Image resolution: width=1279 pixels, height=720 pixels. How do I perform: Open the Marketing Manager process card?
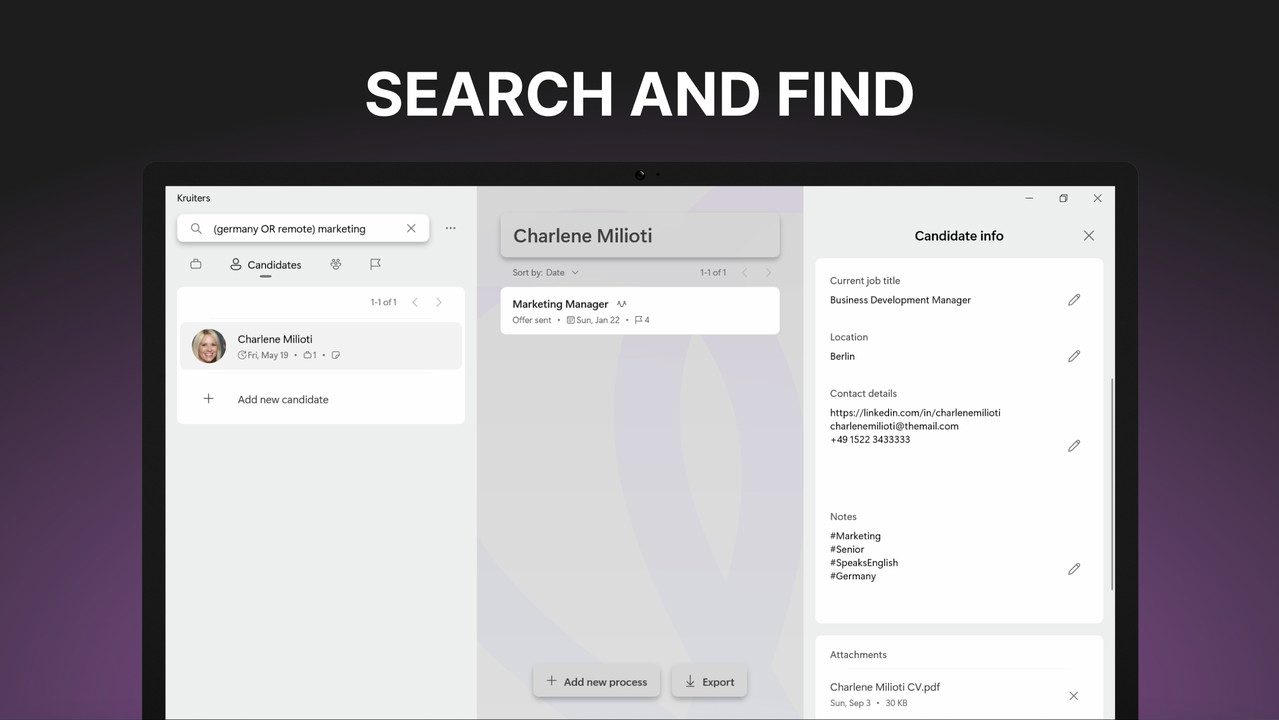coord(640,311)
